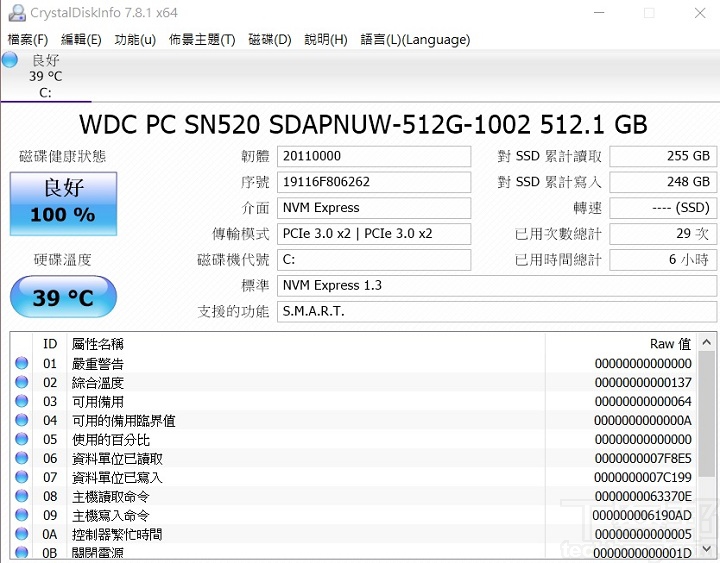Select the 可用備用 attribute name

(x=98, y=401)
